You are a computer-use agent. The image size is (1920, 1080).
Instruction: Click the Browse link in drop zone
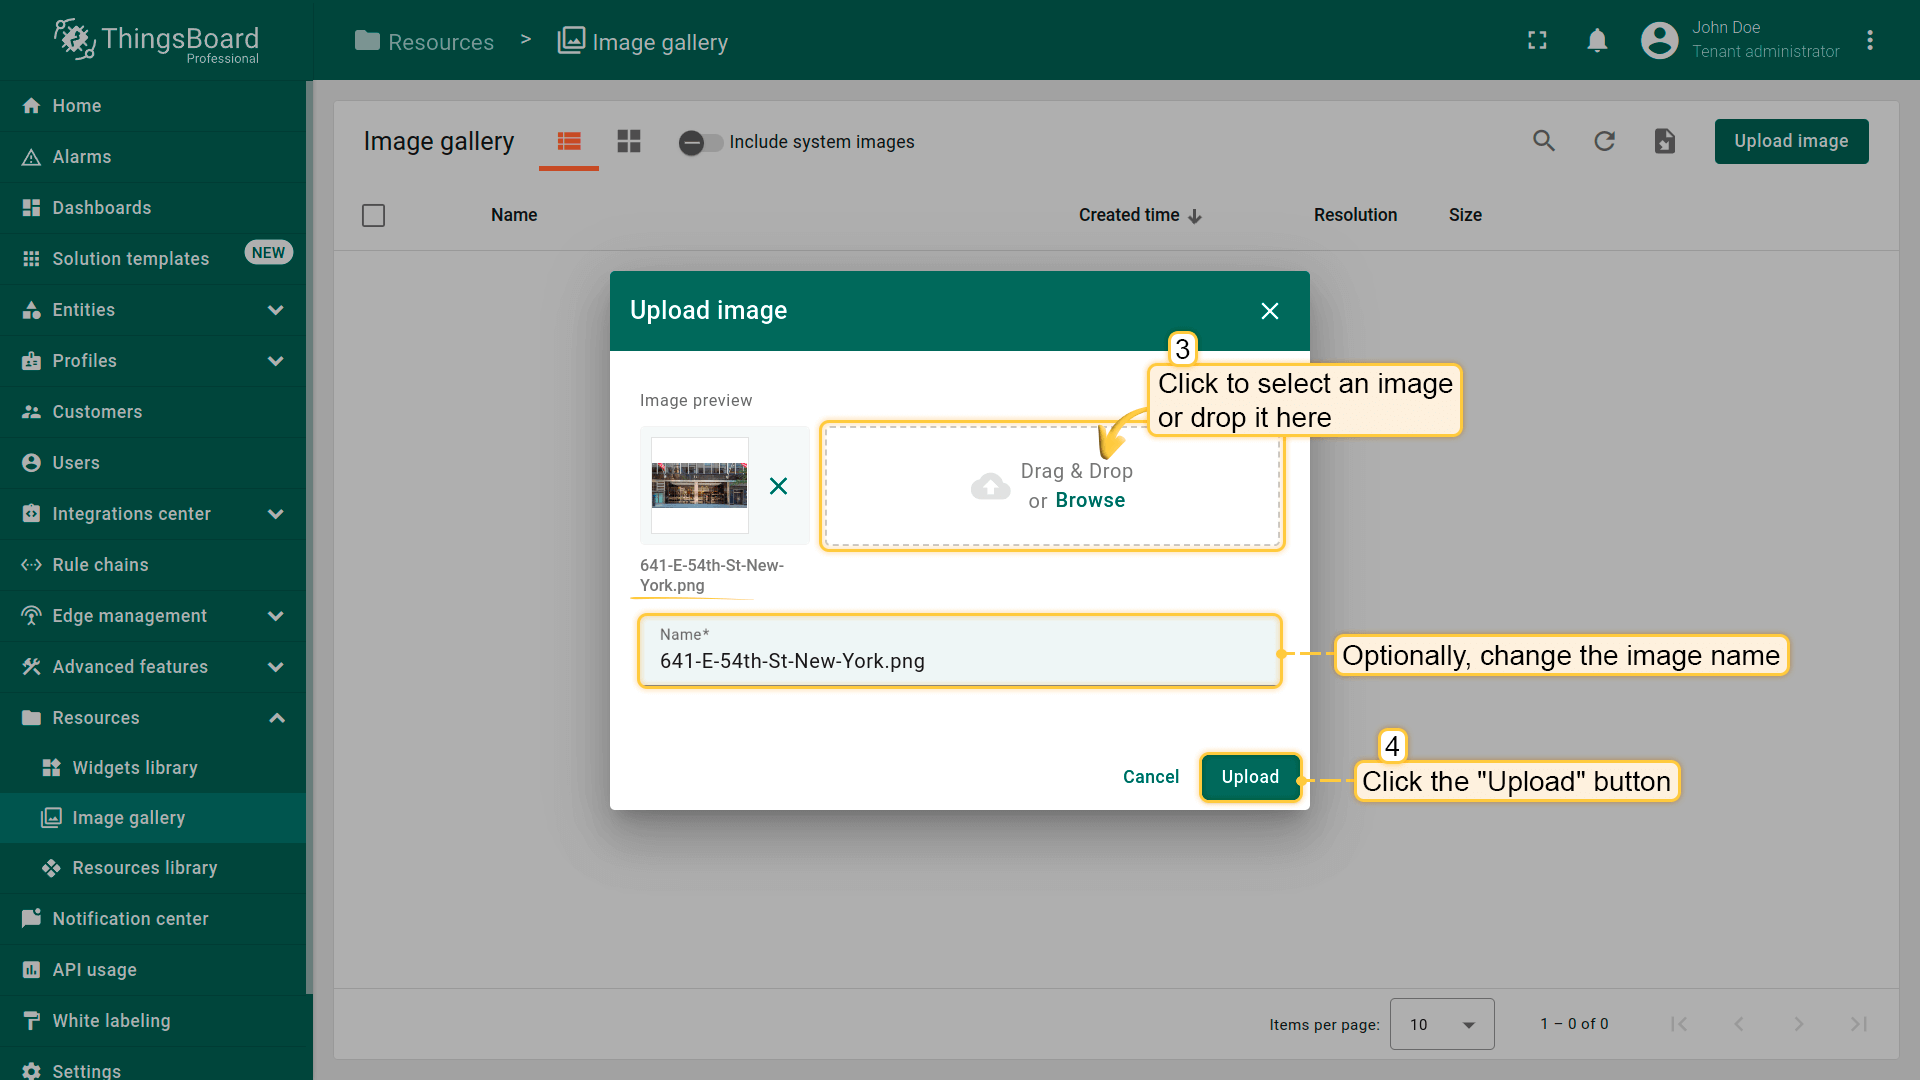tap(1090, 500)
